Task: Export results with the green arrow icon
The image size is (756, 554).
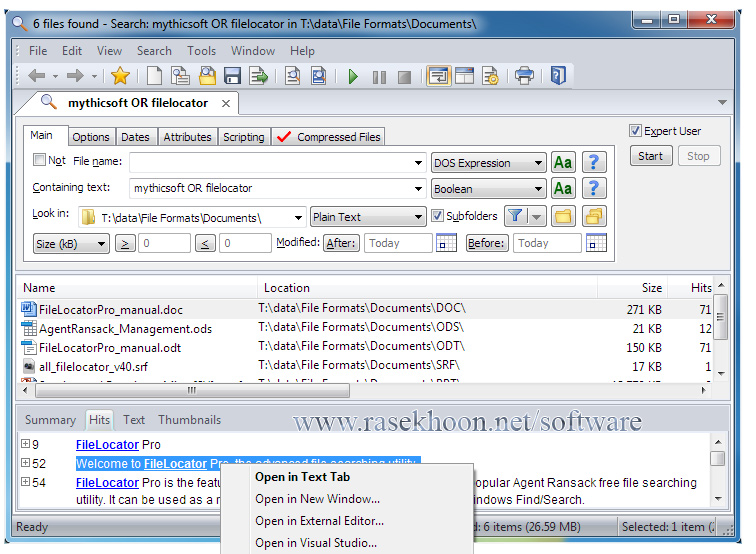Action: point(258,76)
